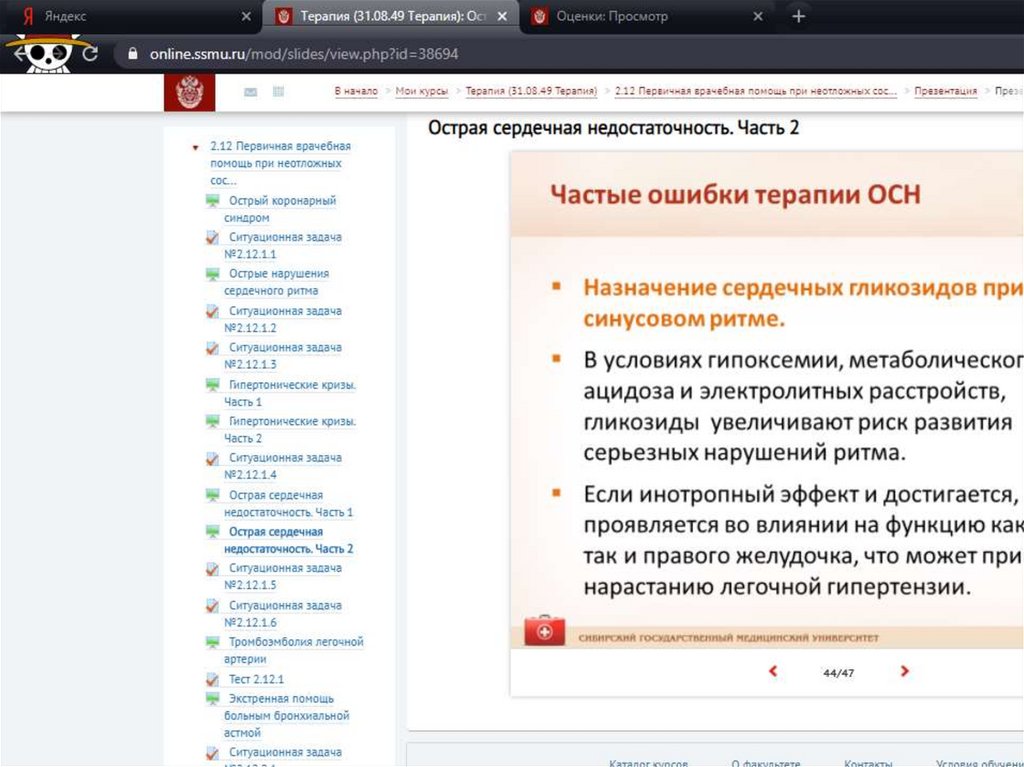Click quiz icon beside задача №2.12.1.3
The image size is (1024, 767).
click(x=213, y=348)
